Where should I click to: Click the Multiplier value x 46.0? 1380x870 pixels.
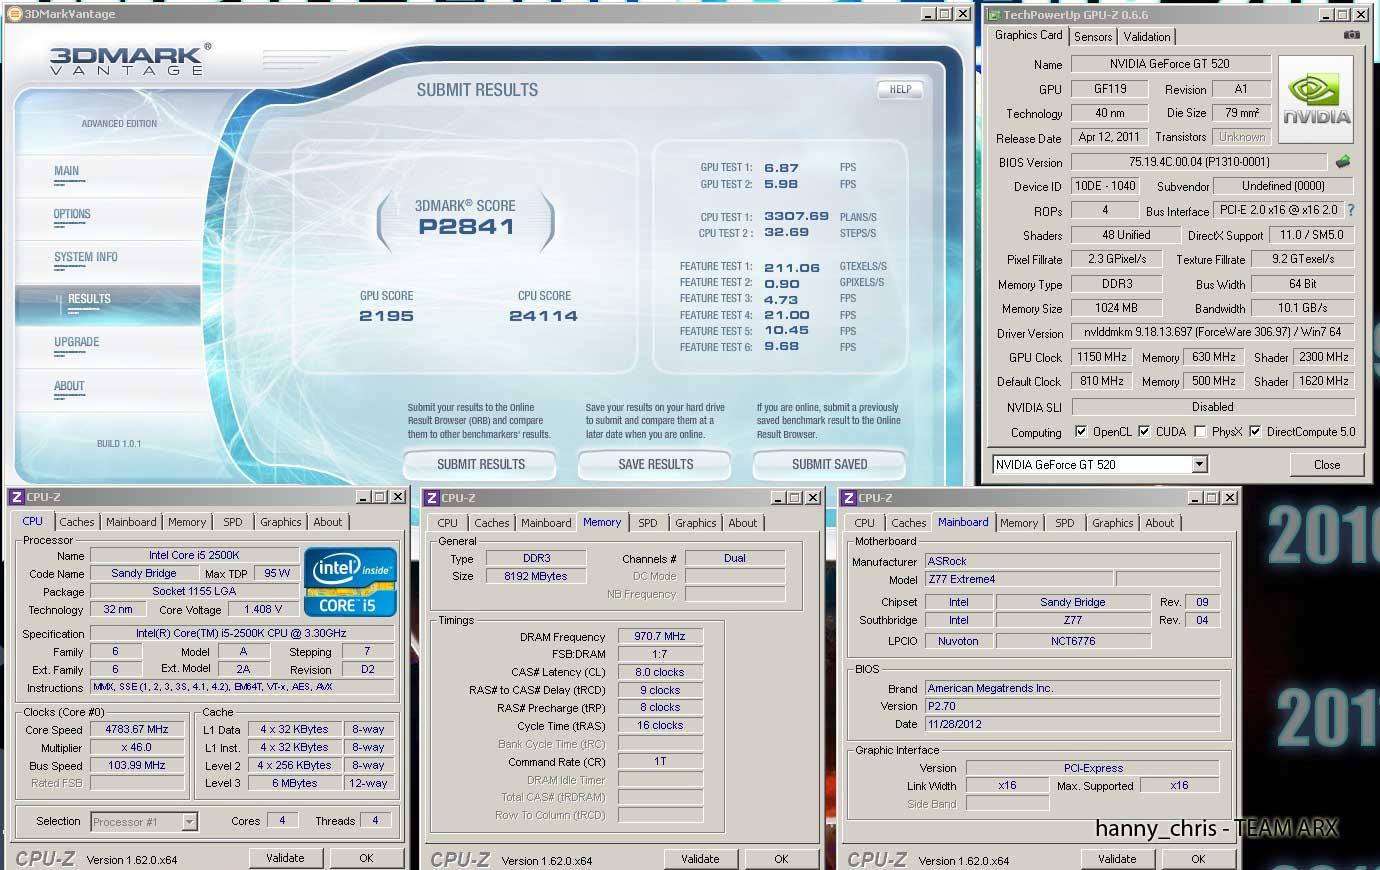tap(137, 747)
